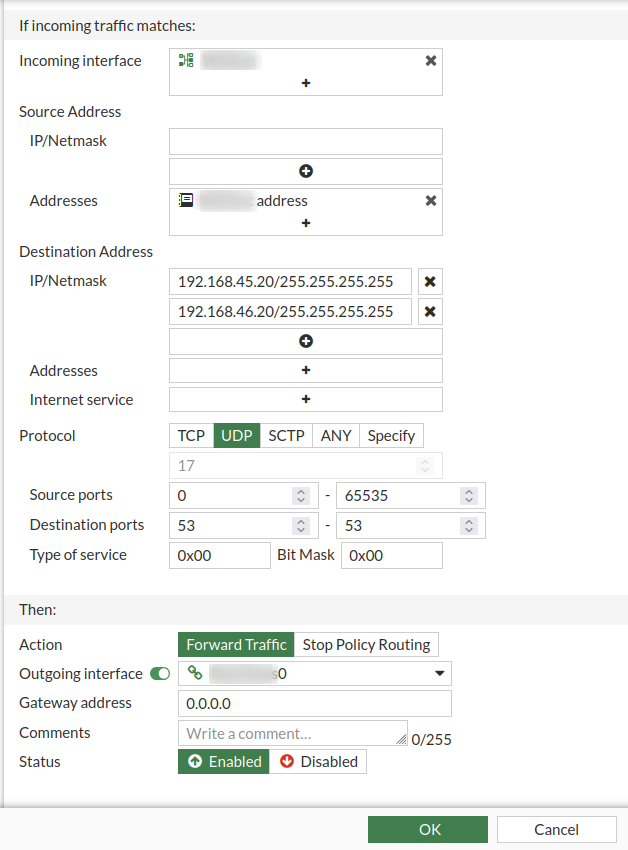This screenshot has width=628, height=850.
Task: Keep the Status set to Enabled
Action: (x=223, y=761)
